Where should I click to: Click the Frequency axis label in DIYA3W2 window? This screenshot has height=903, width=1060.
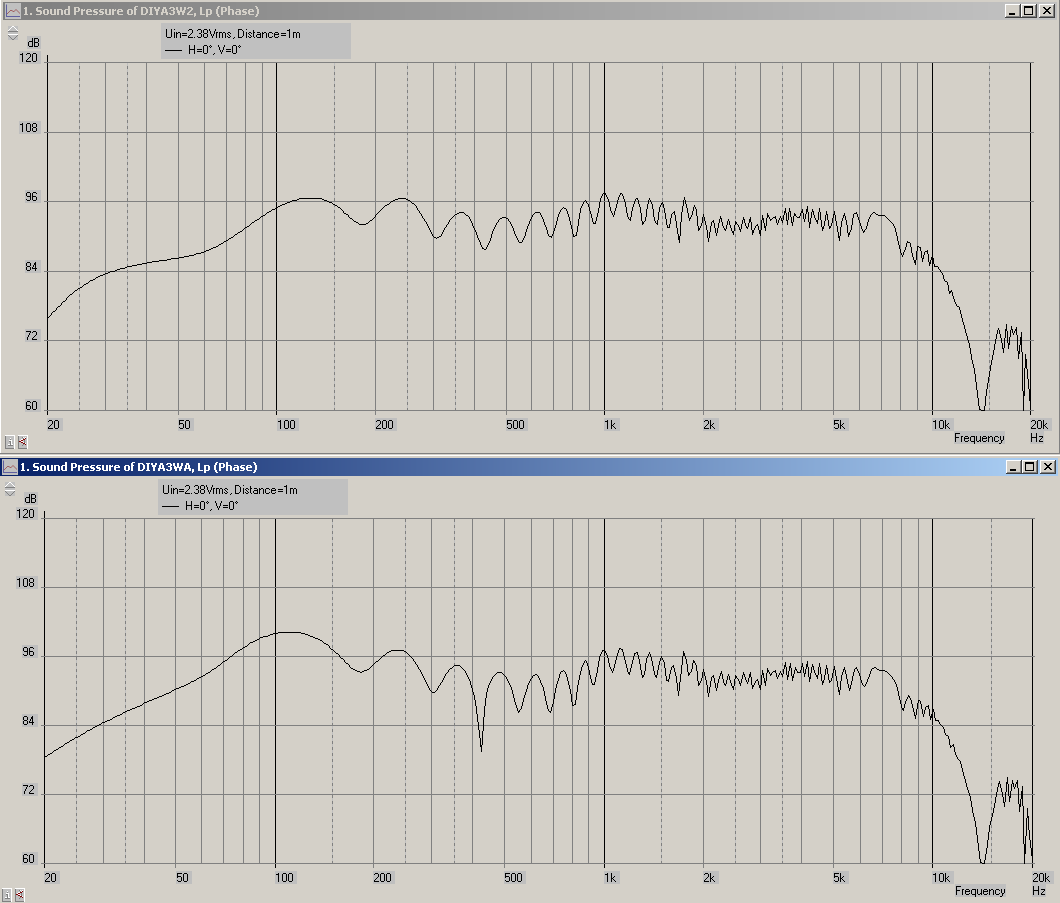979,438
